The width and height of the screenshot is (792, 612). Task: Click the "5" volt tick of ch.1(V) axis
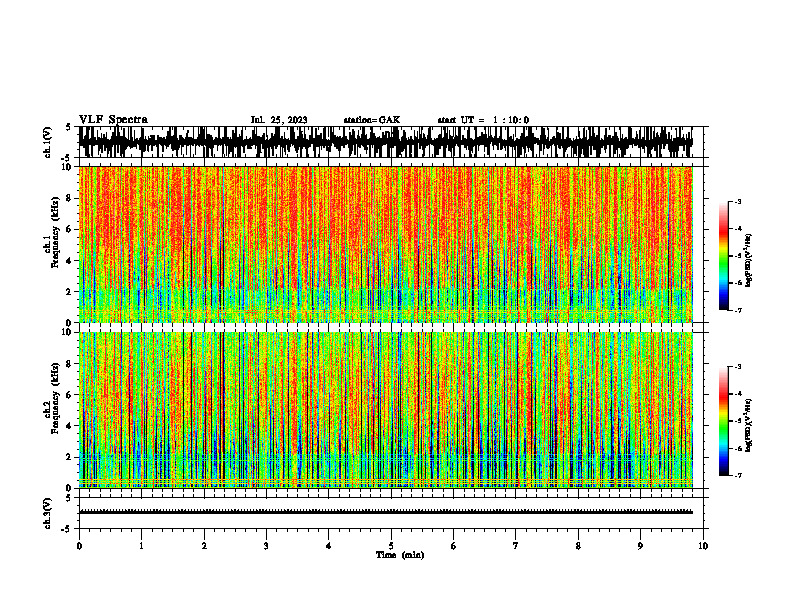click(68, 128)
